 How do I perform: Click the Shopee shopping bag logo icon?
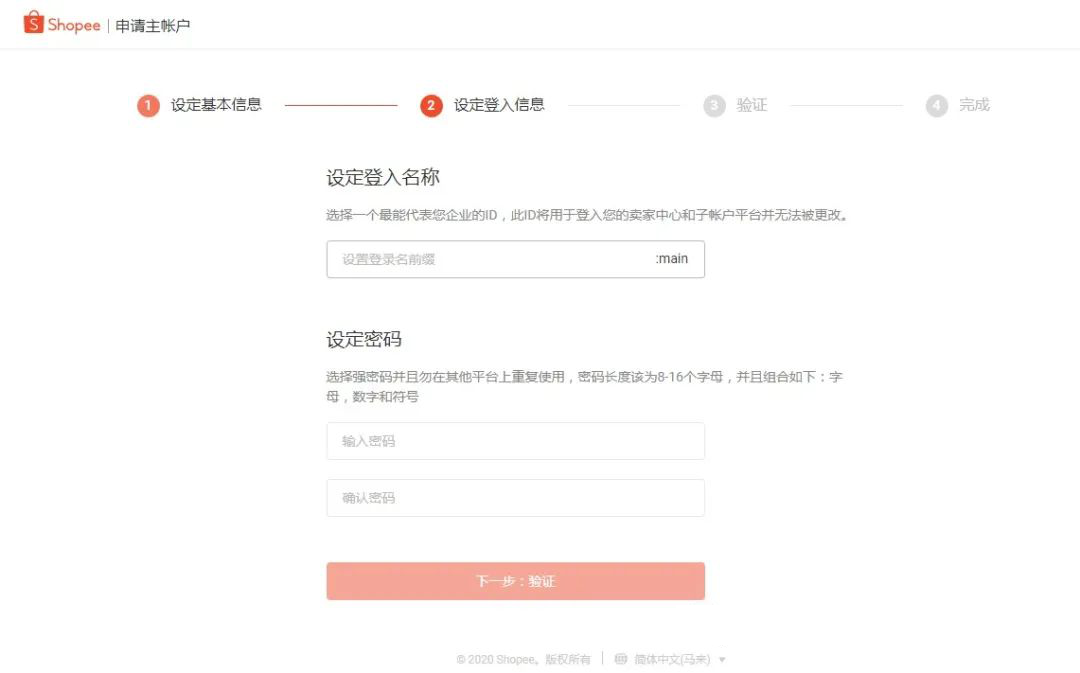coord(34,22)
